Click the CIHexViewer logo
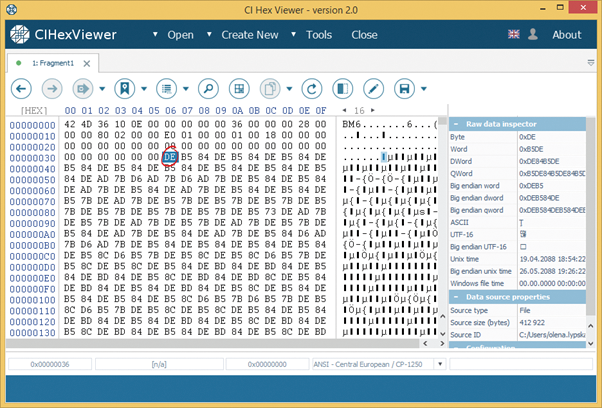Screen dimensions: 602x408 pyautogui.click(x=63, y=35)
